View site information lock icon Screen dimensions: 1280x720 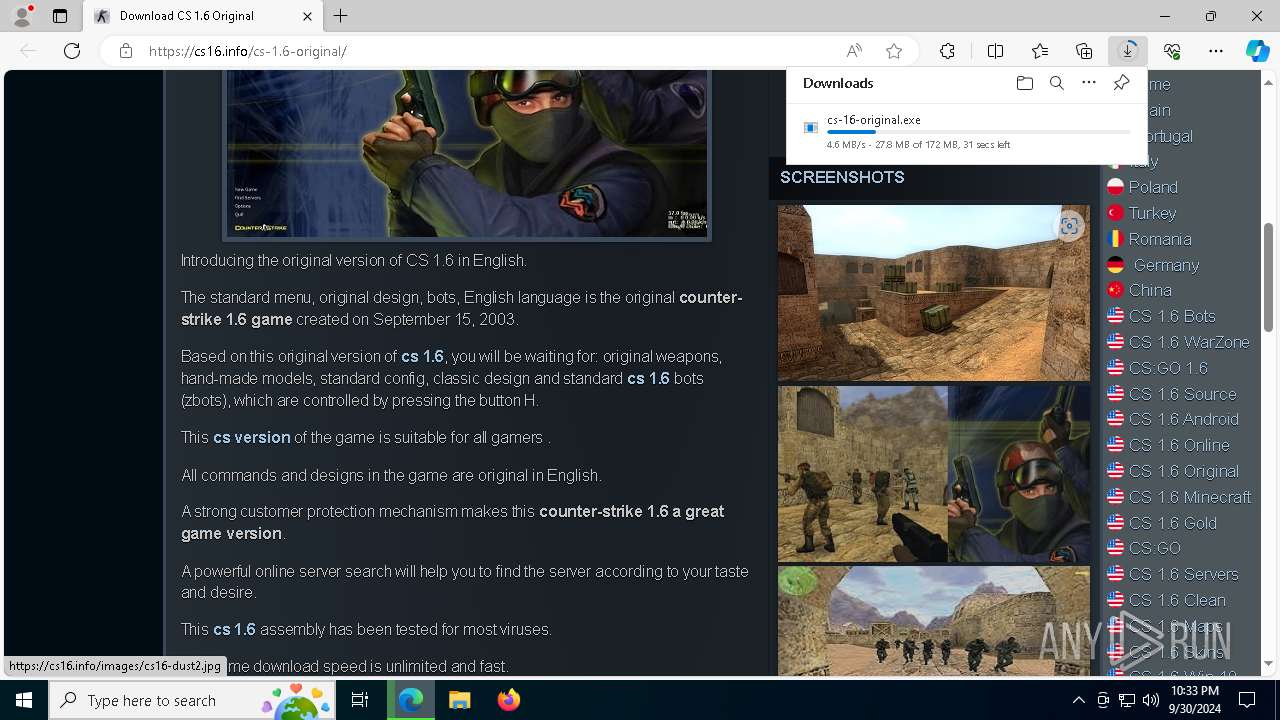[126, 51]
